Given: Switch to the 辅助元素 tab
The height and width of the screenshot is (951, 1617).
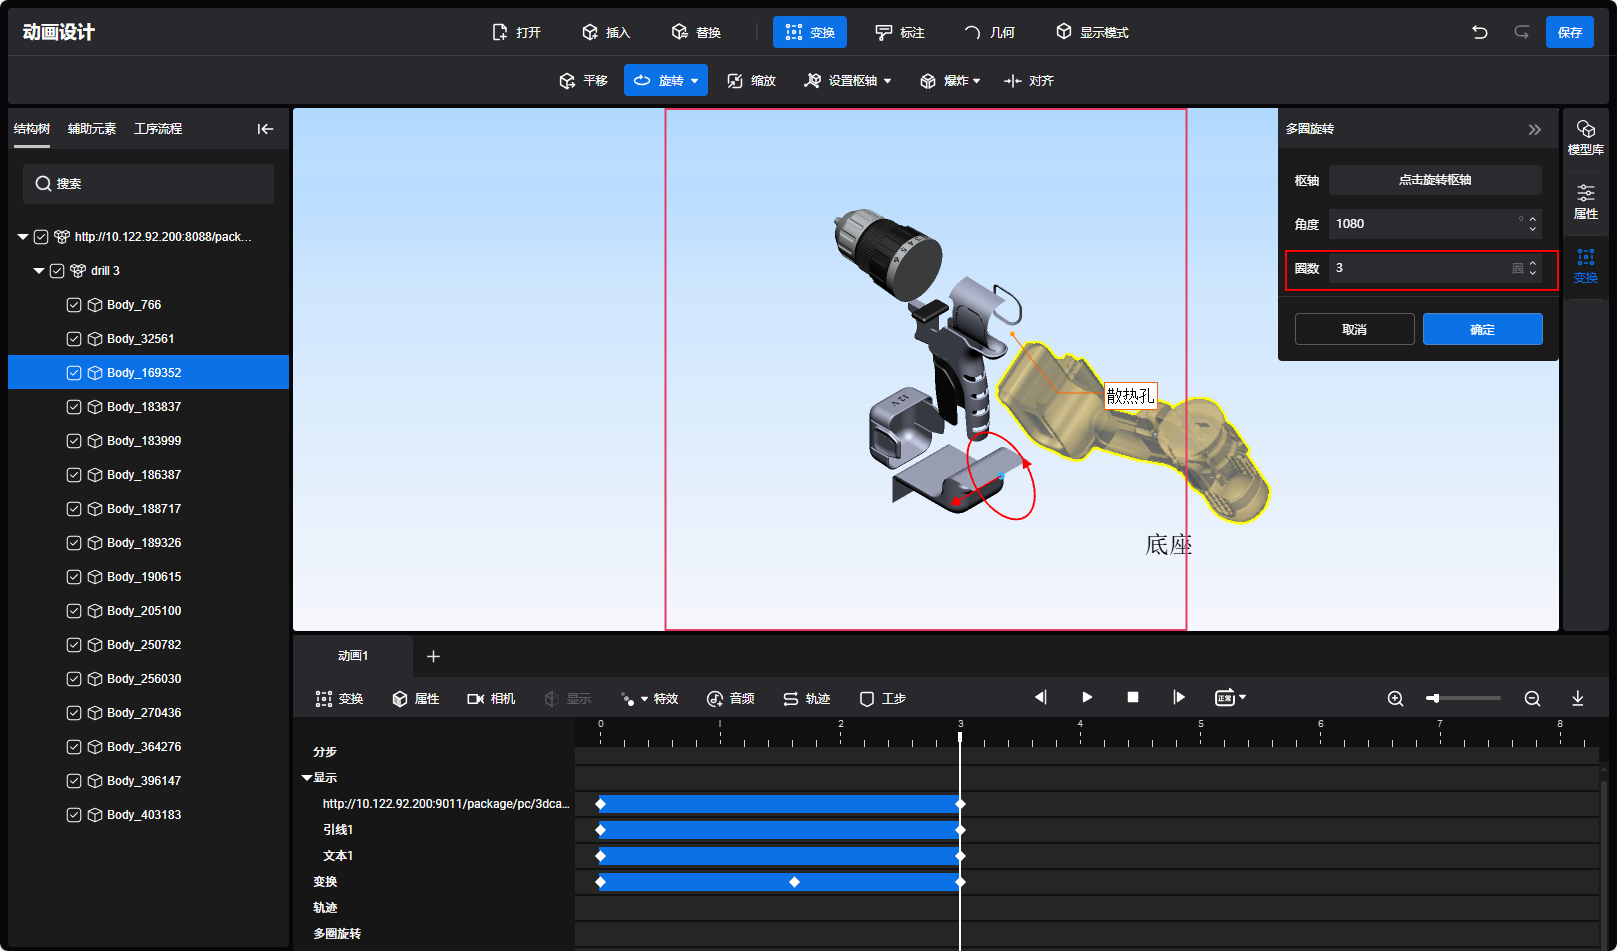Looking at the screenshot, I should point(92,129).
